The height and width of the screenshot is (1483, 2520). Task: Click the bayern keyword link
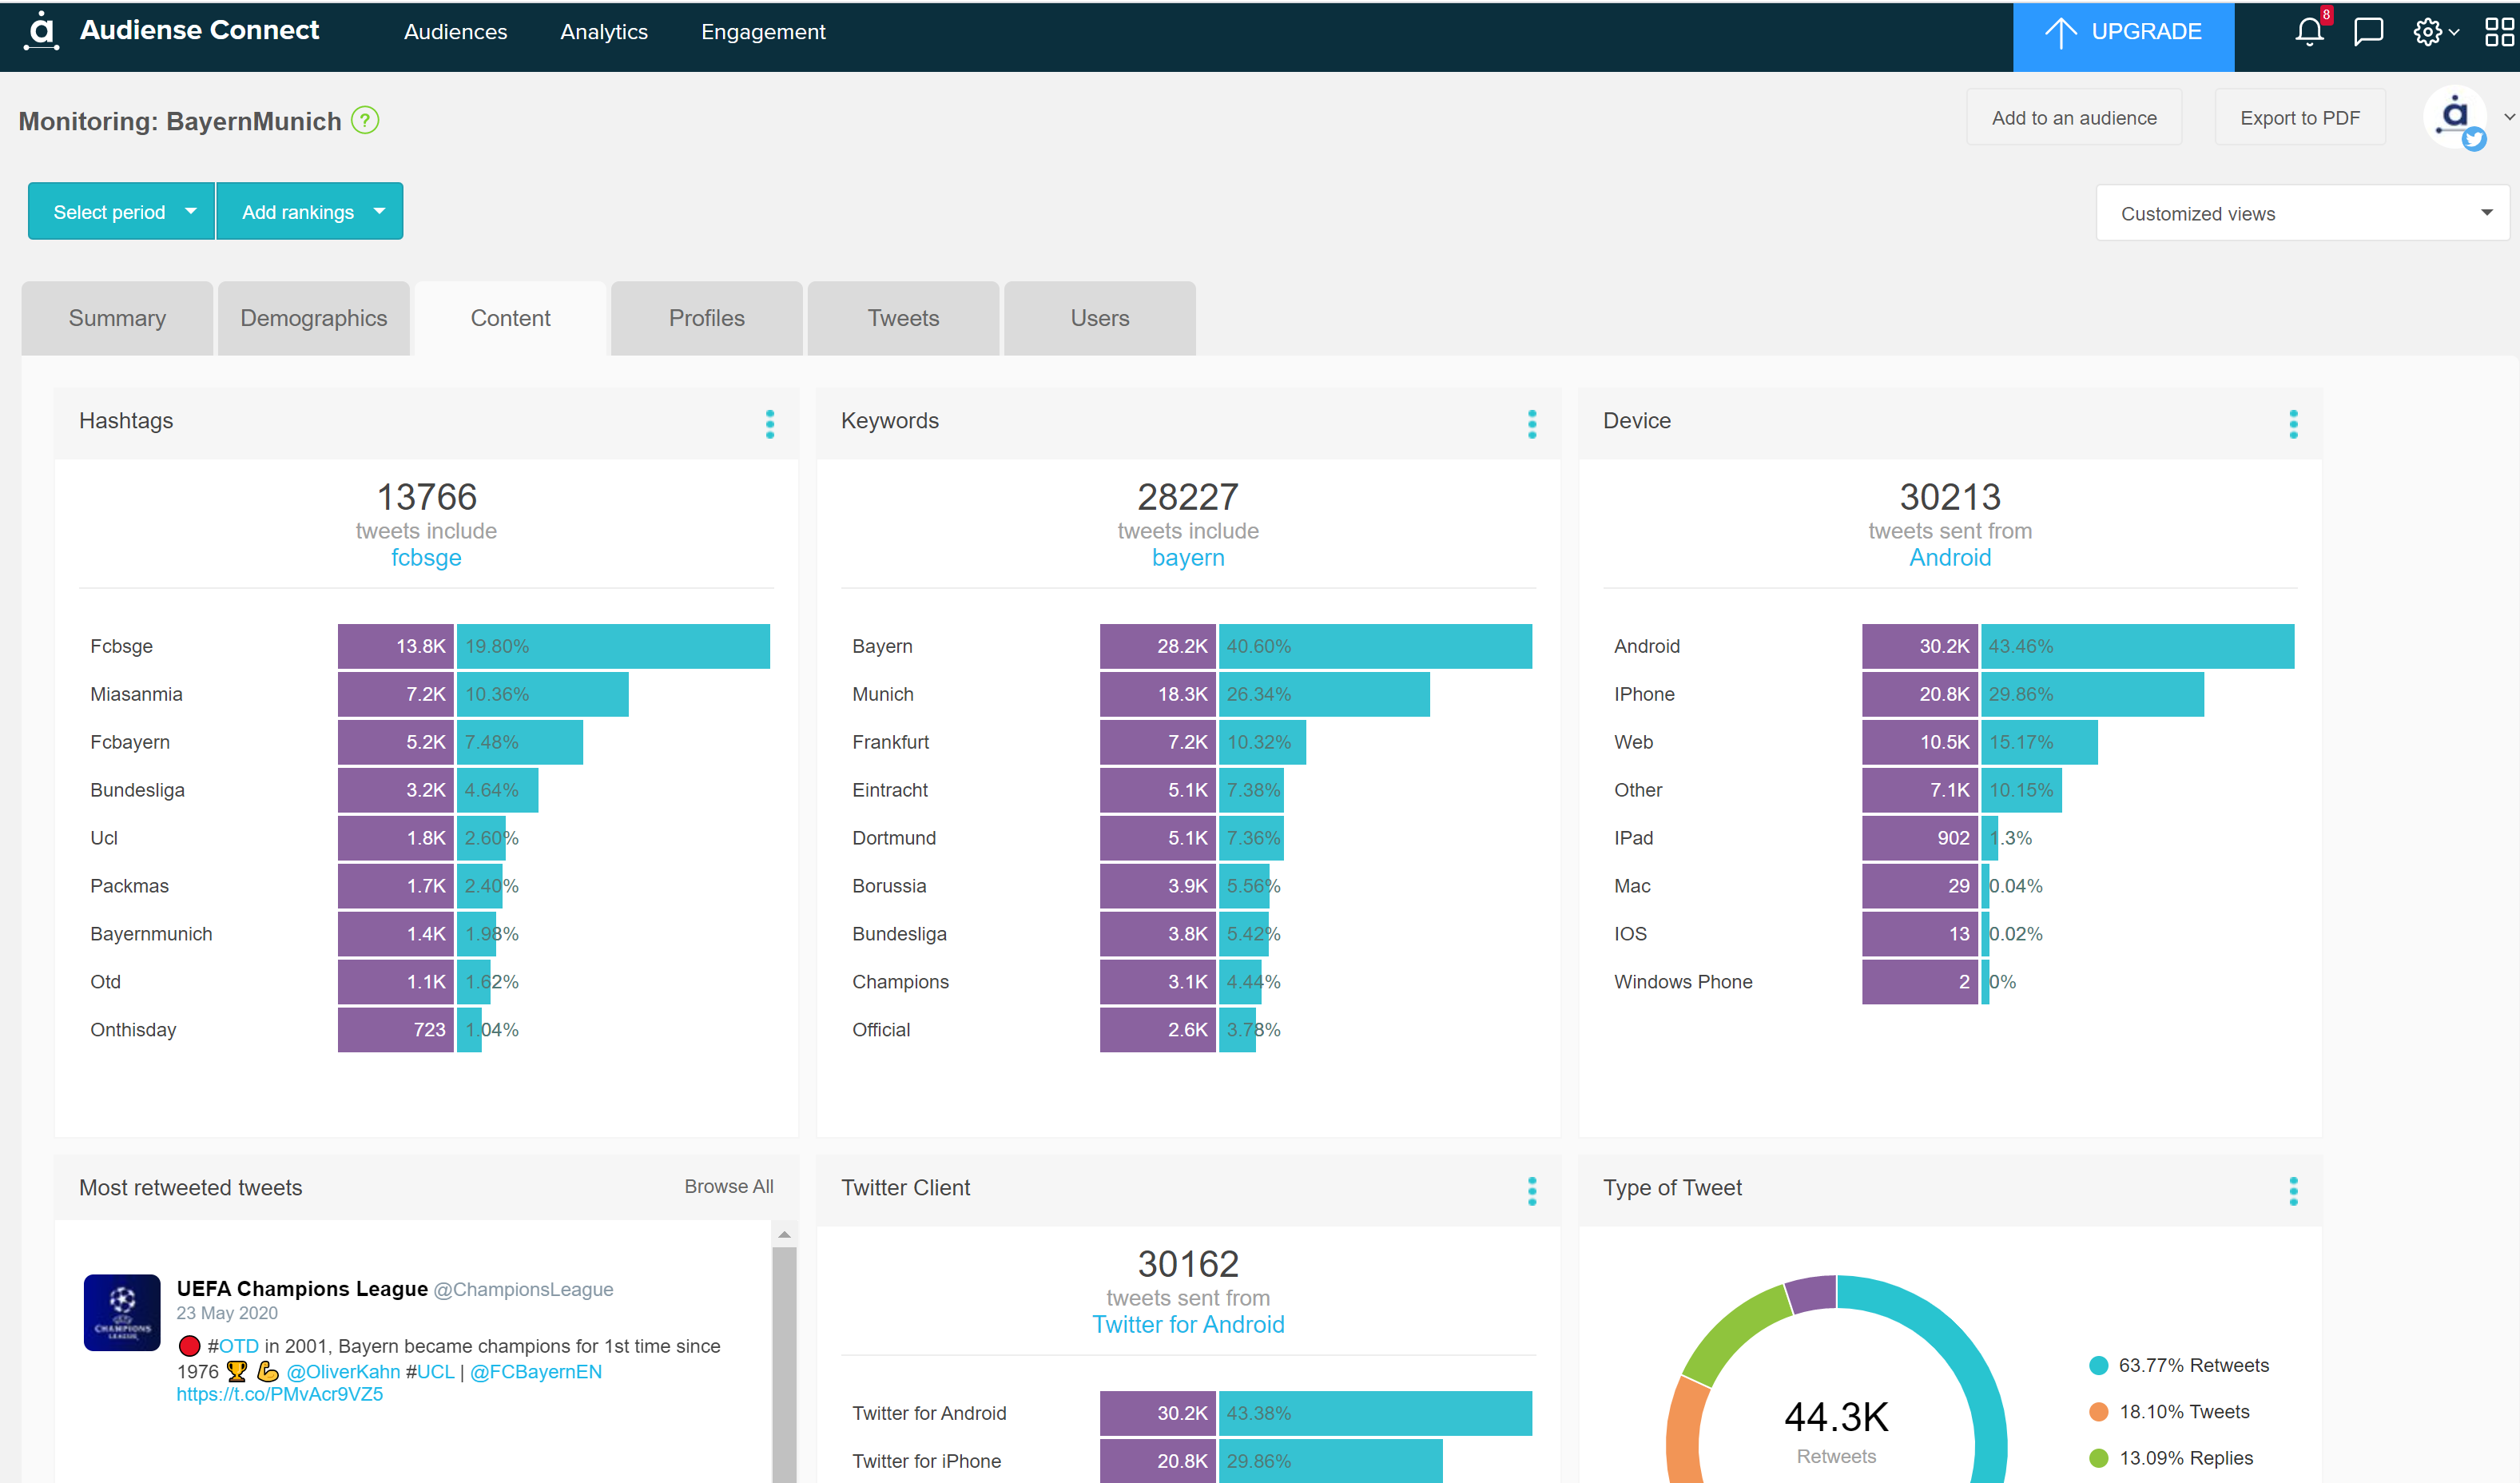(1188, 557)
